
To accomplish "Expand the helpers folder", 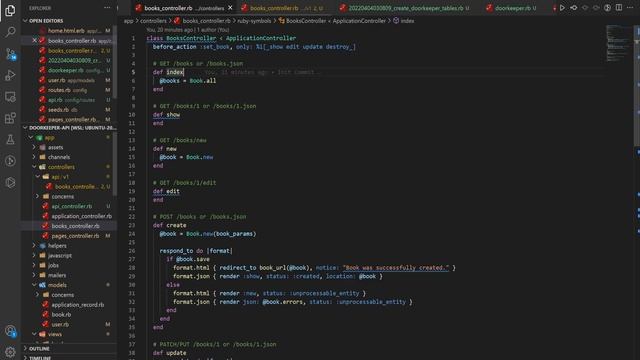I will point(34,246).
